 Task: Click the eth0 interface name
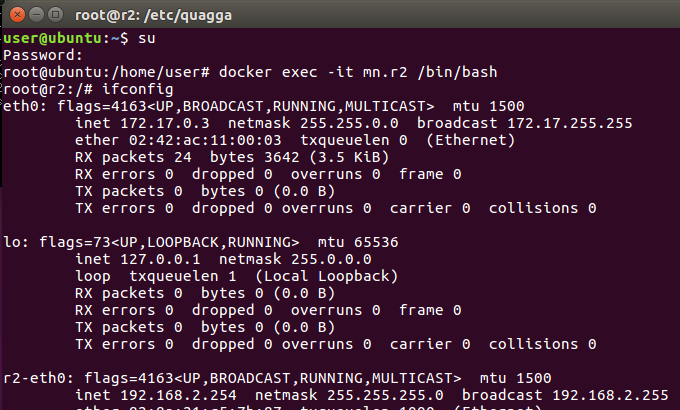pos(21,106)
